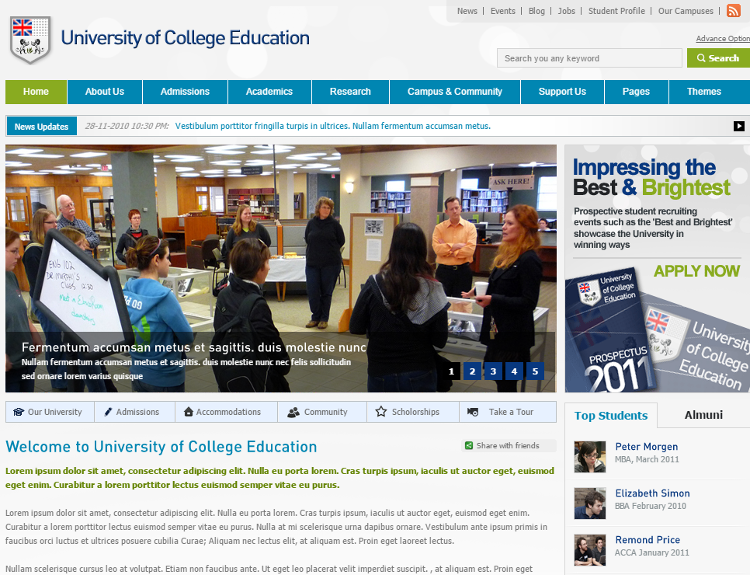The image size is (750, 575).
Task: Open the Student Profile link
Action: click(x=617, y=11)
